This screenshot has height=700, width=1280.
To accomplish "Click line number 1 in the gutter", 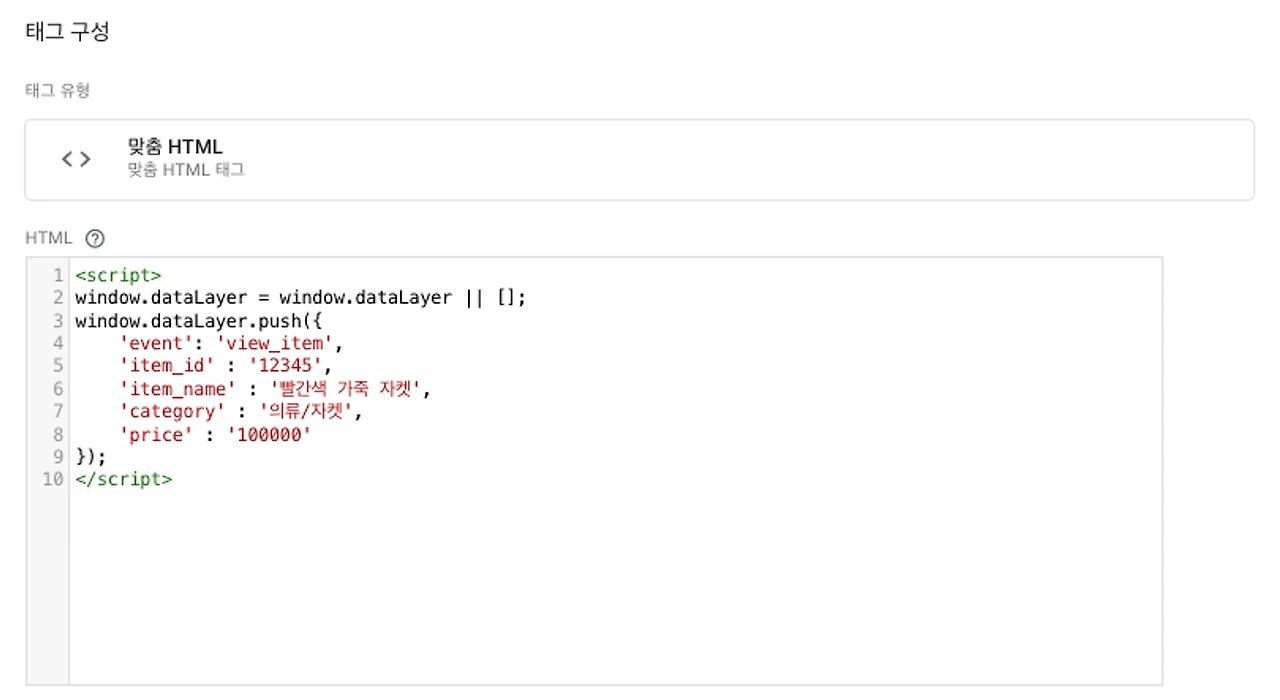I will [58, 275].
